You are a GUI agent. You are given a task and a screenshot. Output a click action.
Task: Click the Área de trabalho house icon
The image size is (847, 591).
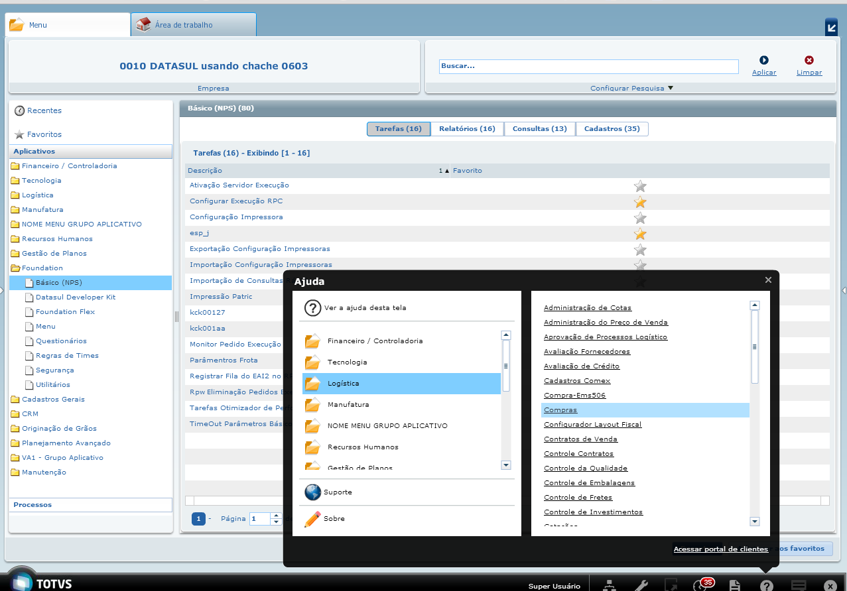(143, 24)
